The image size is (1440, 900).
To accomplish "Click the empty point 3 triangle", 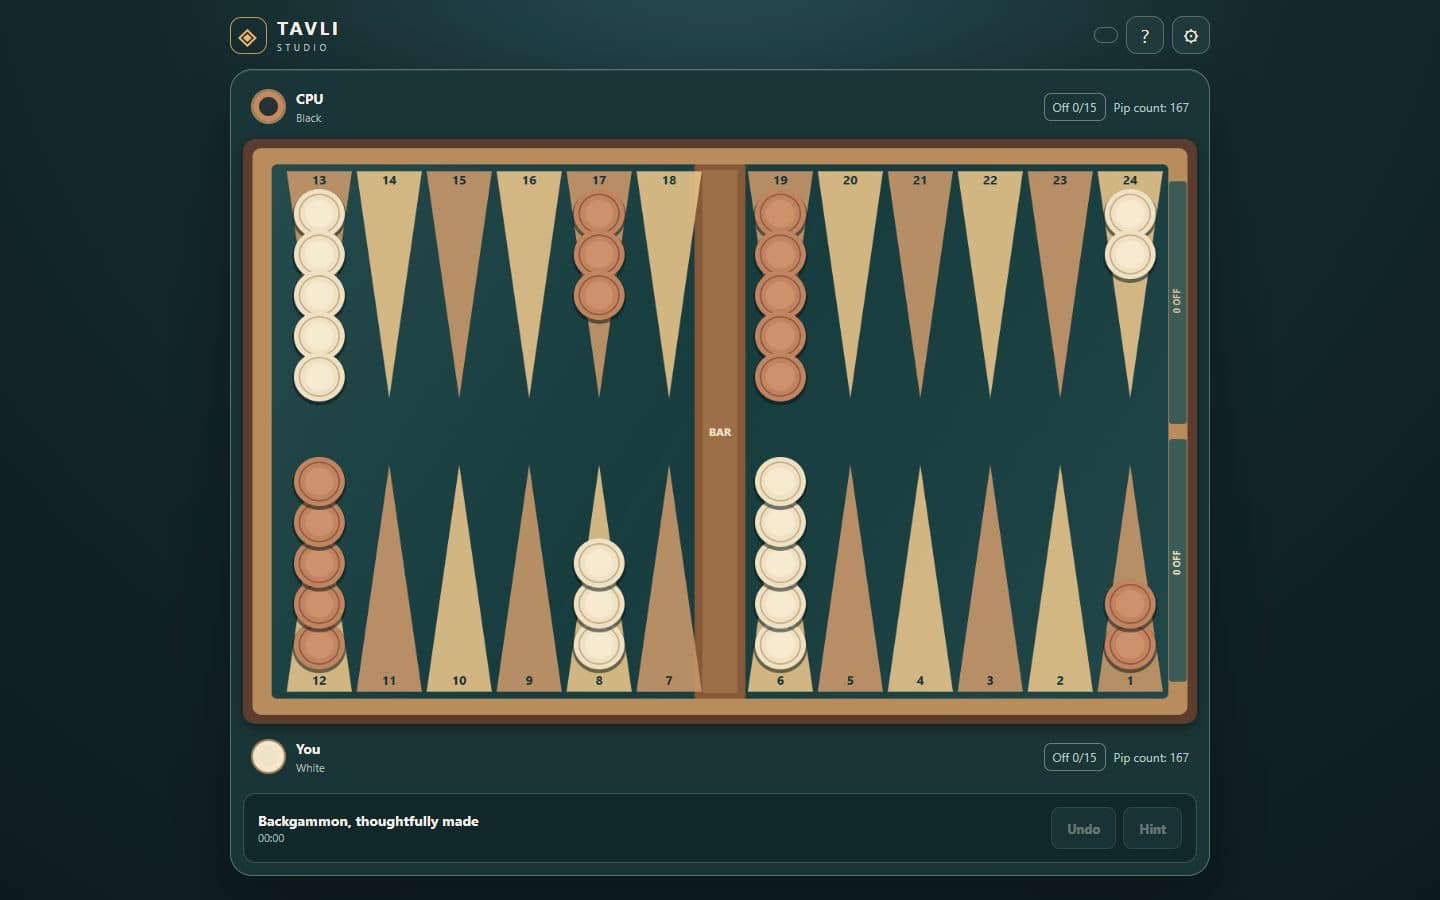I will click(x=990, y=580).
